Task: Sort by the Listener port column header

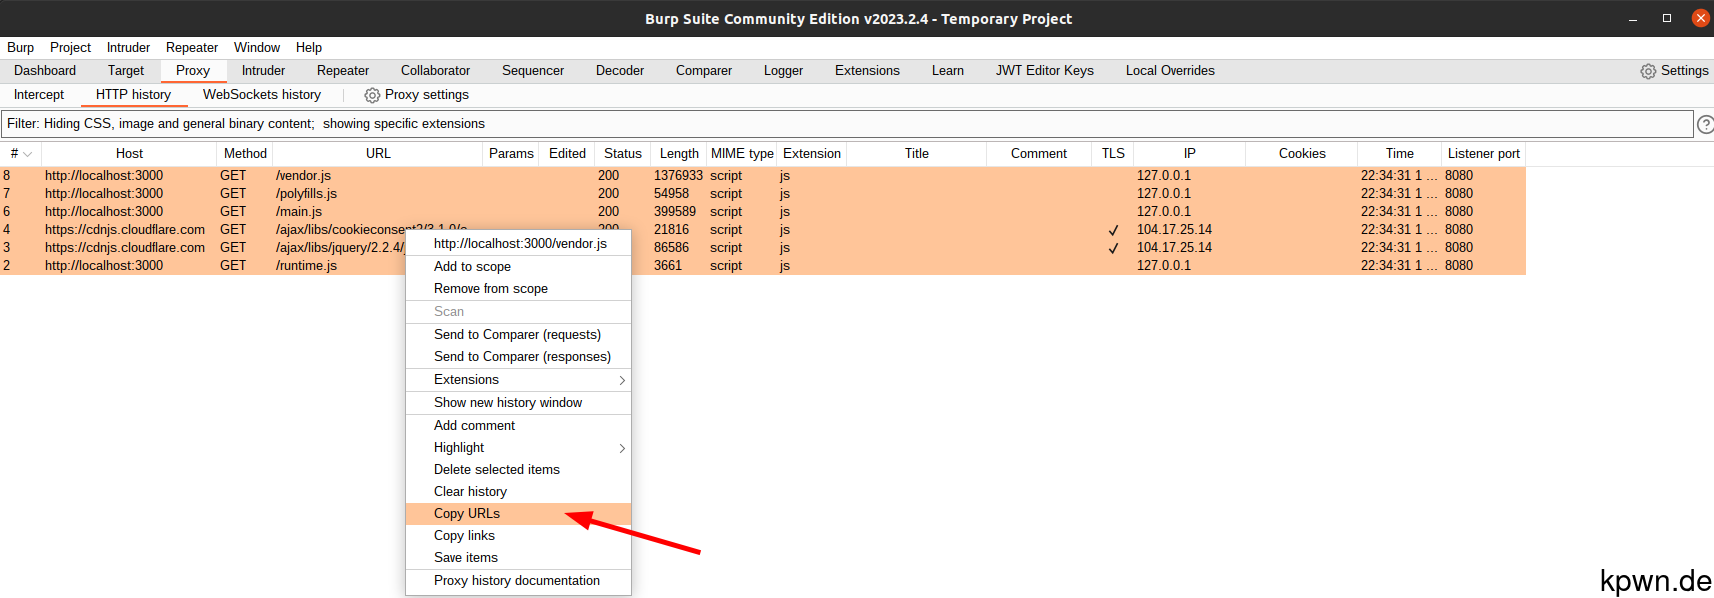Action: pyautogui.click(x=1483, y=154)
